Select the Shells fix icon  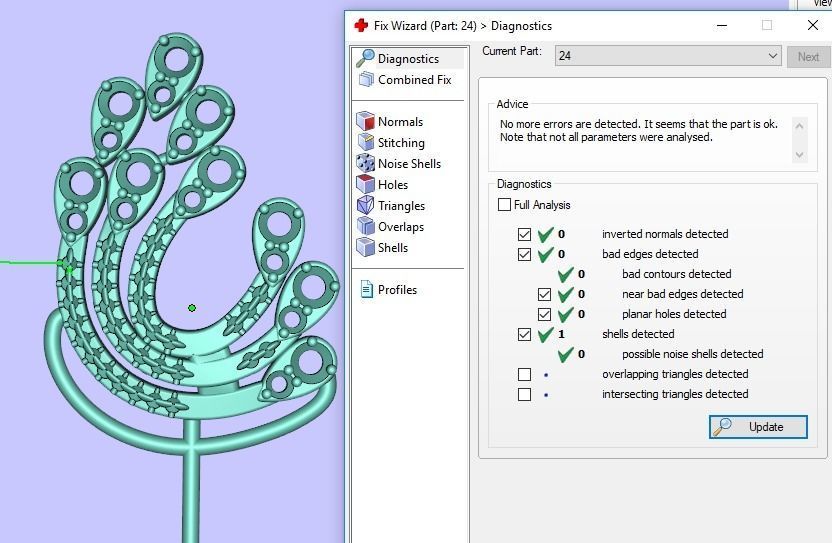[366, 247]
